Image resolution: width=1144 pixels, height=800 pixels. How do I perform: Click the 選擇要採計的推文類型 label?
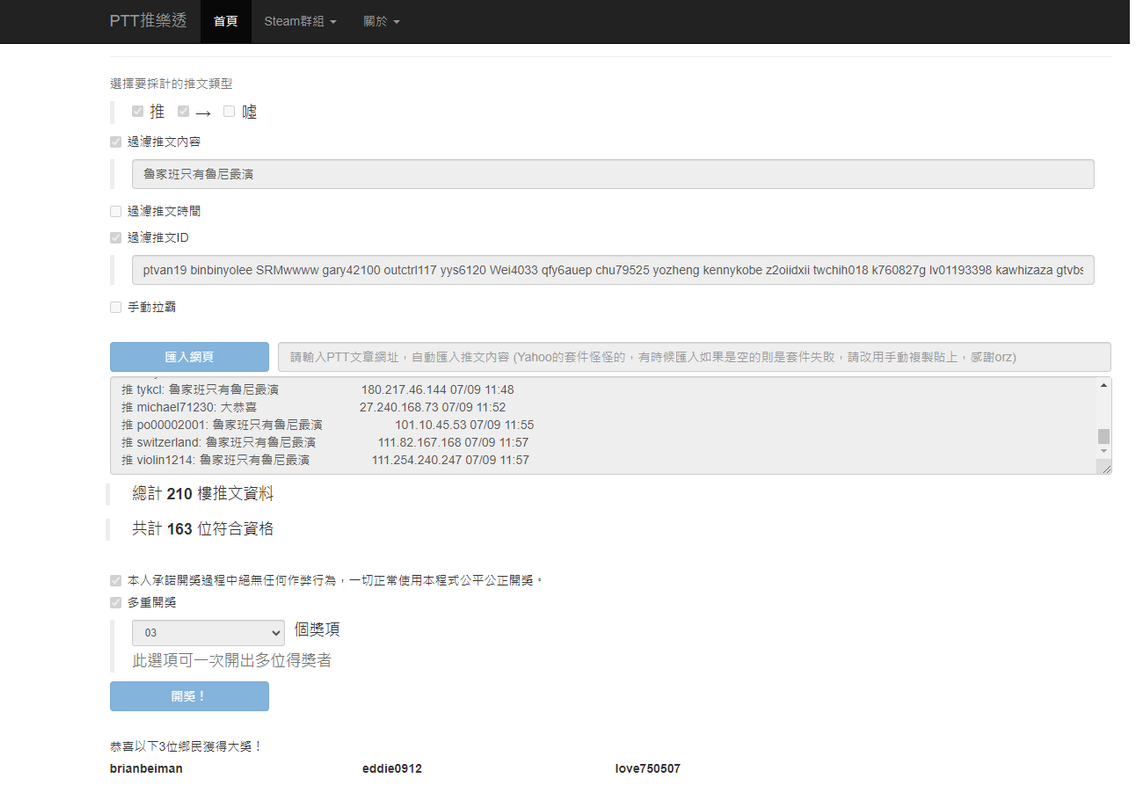[x=171, y=84]
